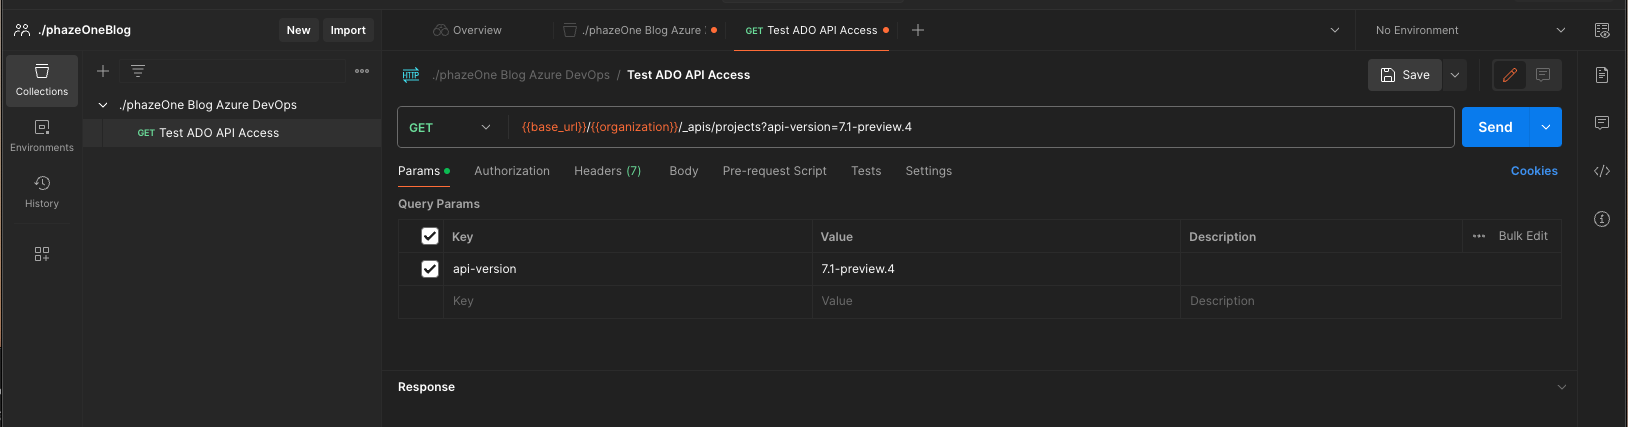The width and height of the screenshot is (1628, 427).
Task: Click the empty Value placeholder cell
Action: coord(996,301)
